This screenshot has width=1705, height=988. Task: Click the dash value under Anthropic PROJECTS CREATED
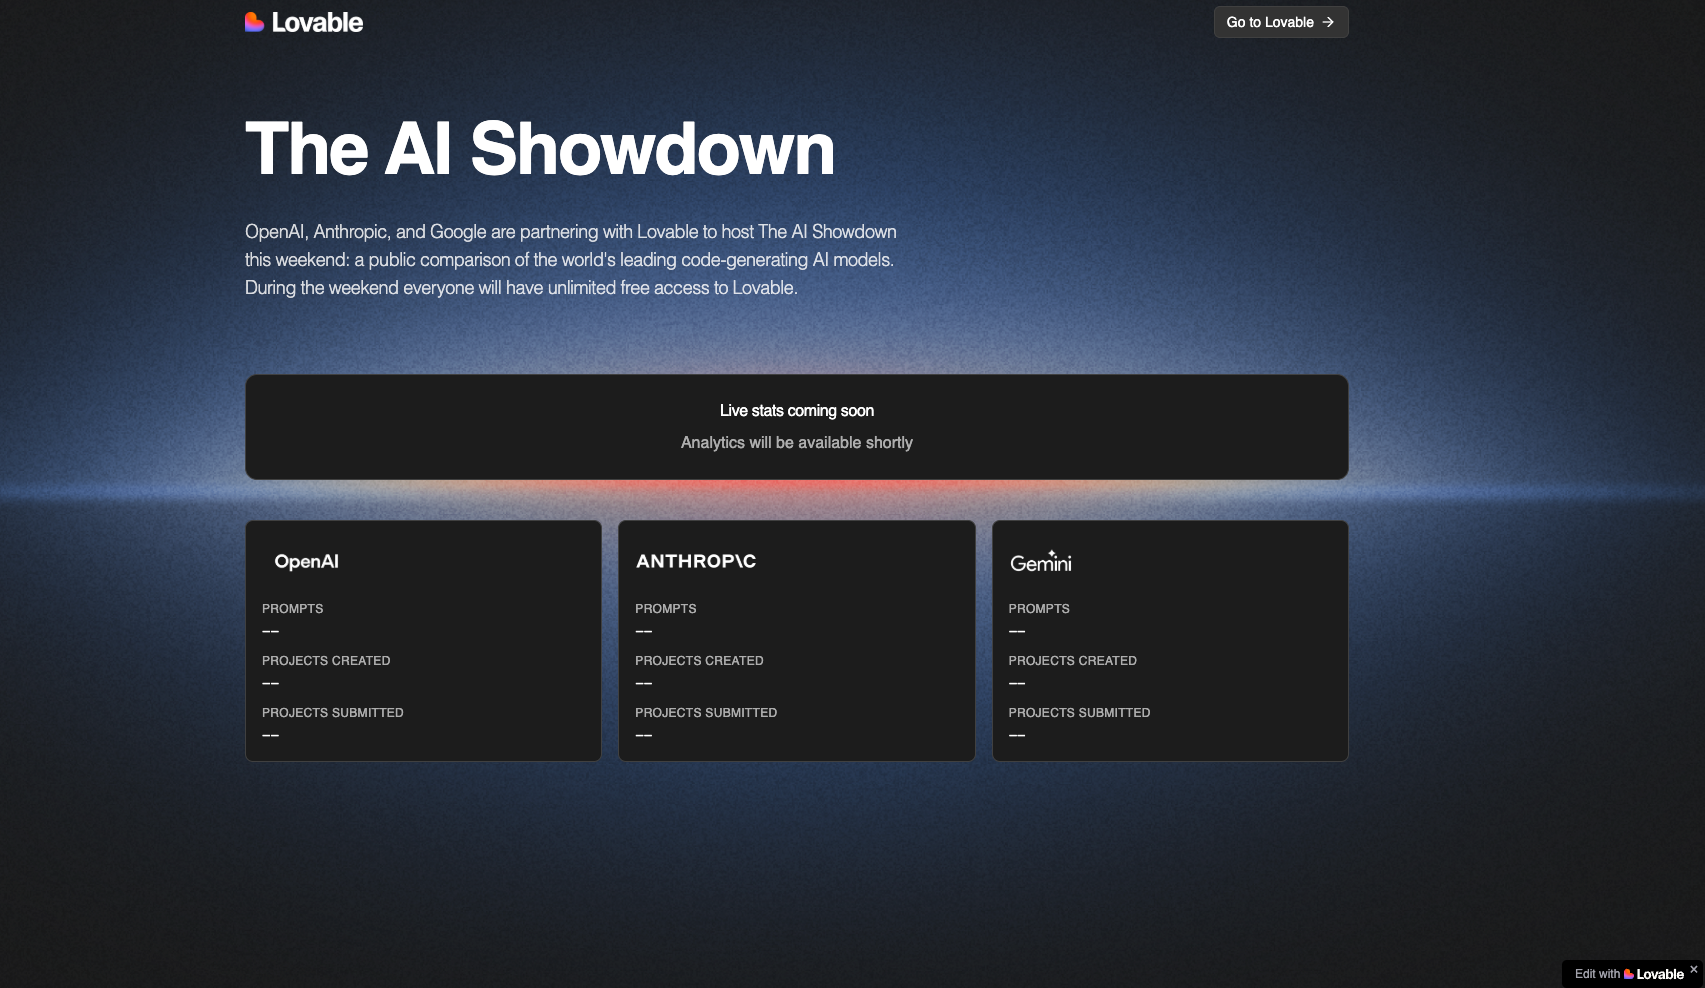pos(643,684)
